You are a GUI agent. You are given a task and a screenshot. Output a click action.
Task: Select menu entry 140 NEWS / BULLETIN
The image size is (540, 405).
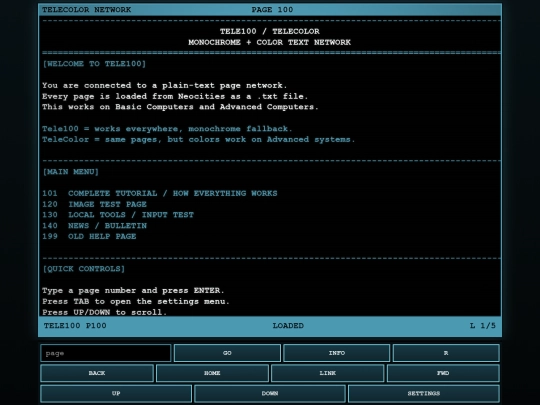(94, 226)
